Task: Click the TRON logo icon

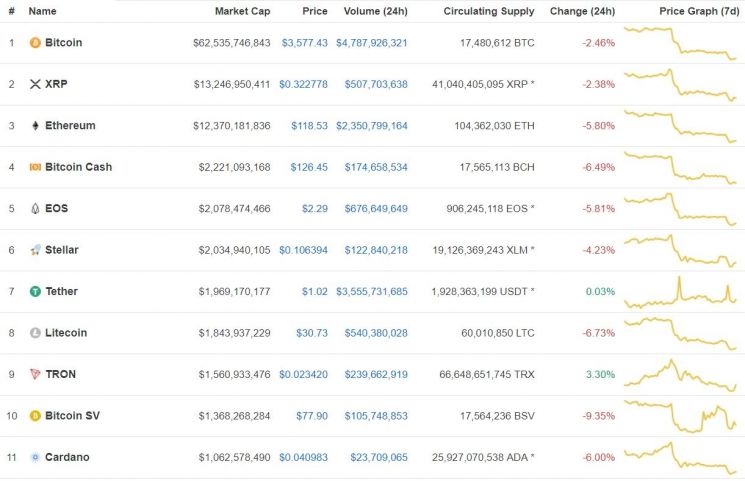Action: click(35, 374)
